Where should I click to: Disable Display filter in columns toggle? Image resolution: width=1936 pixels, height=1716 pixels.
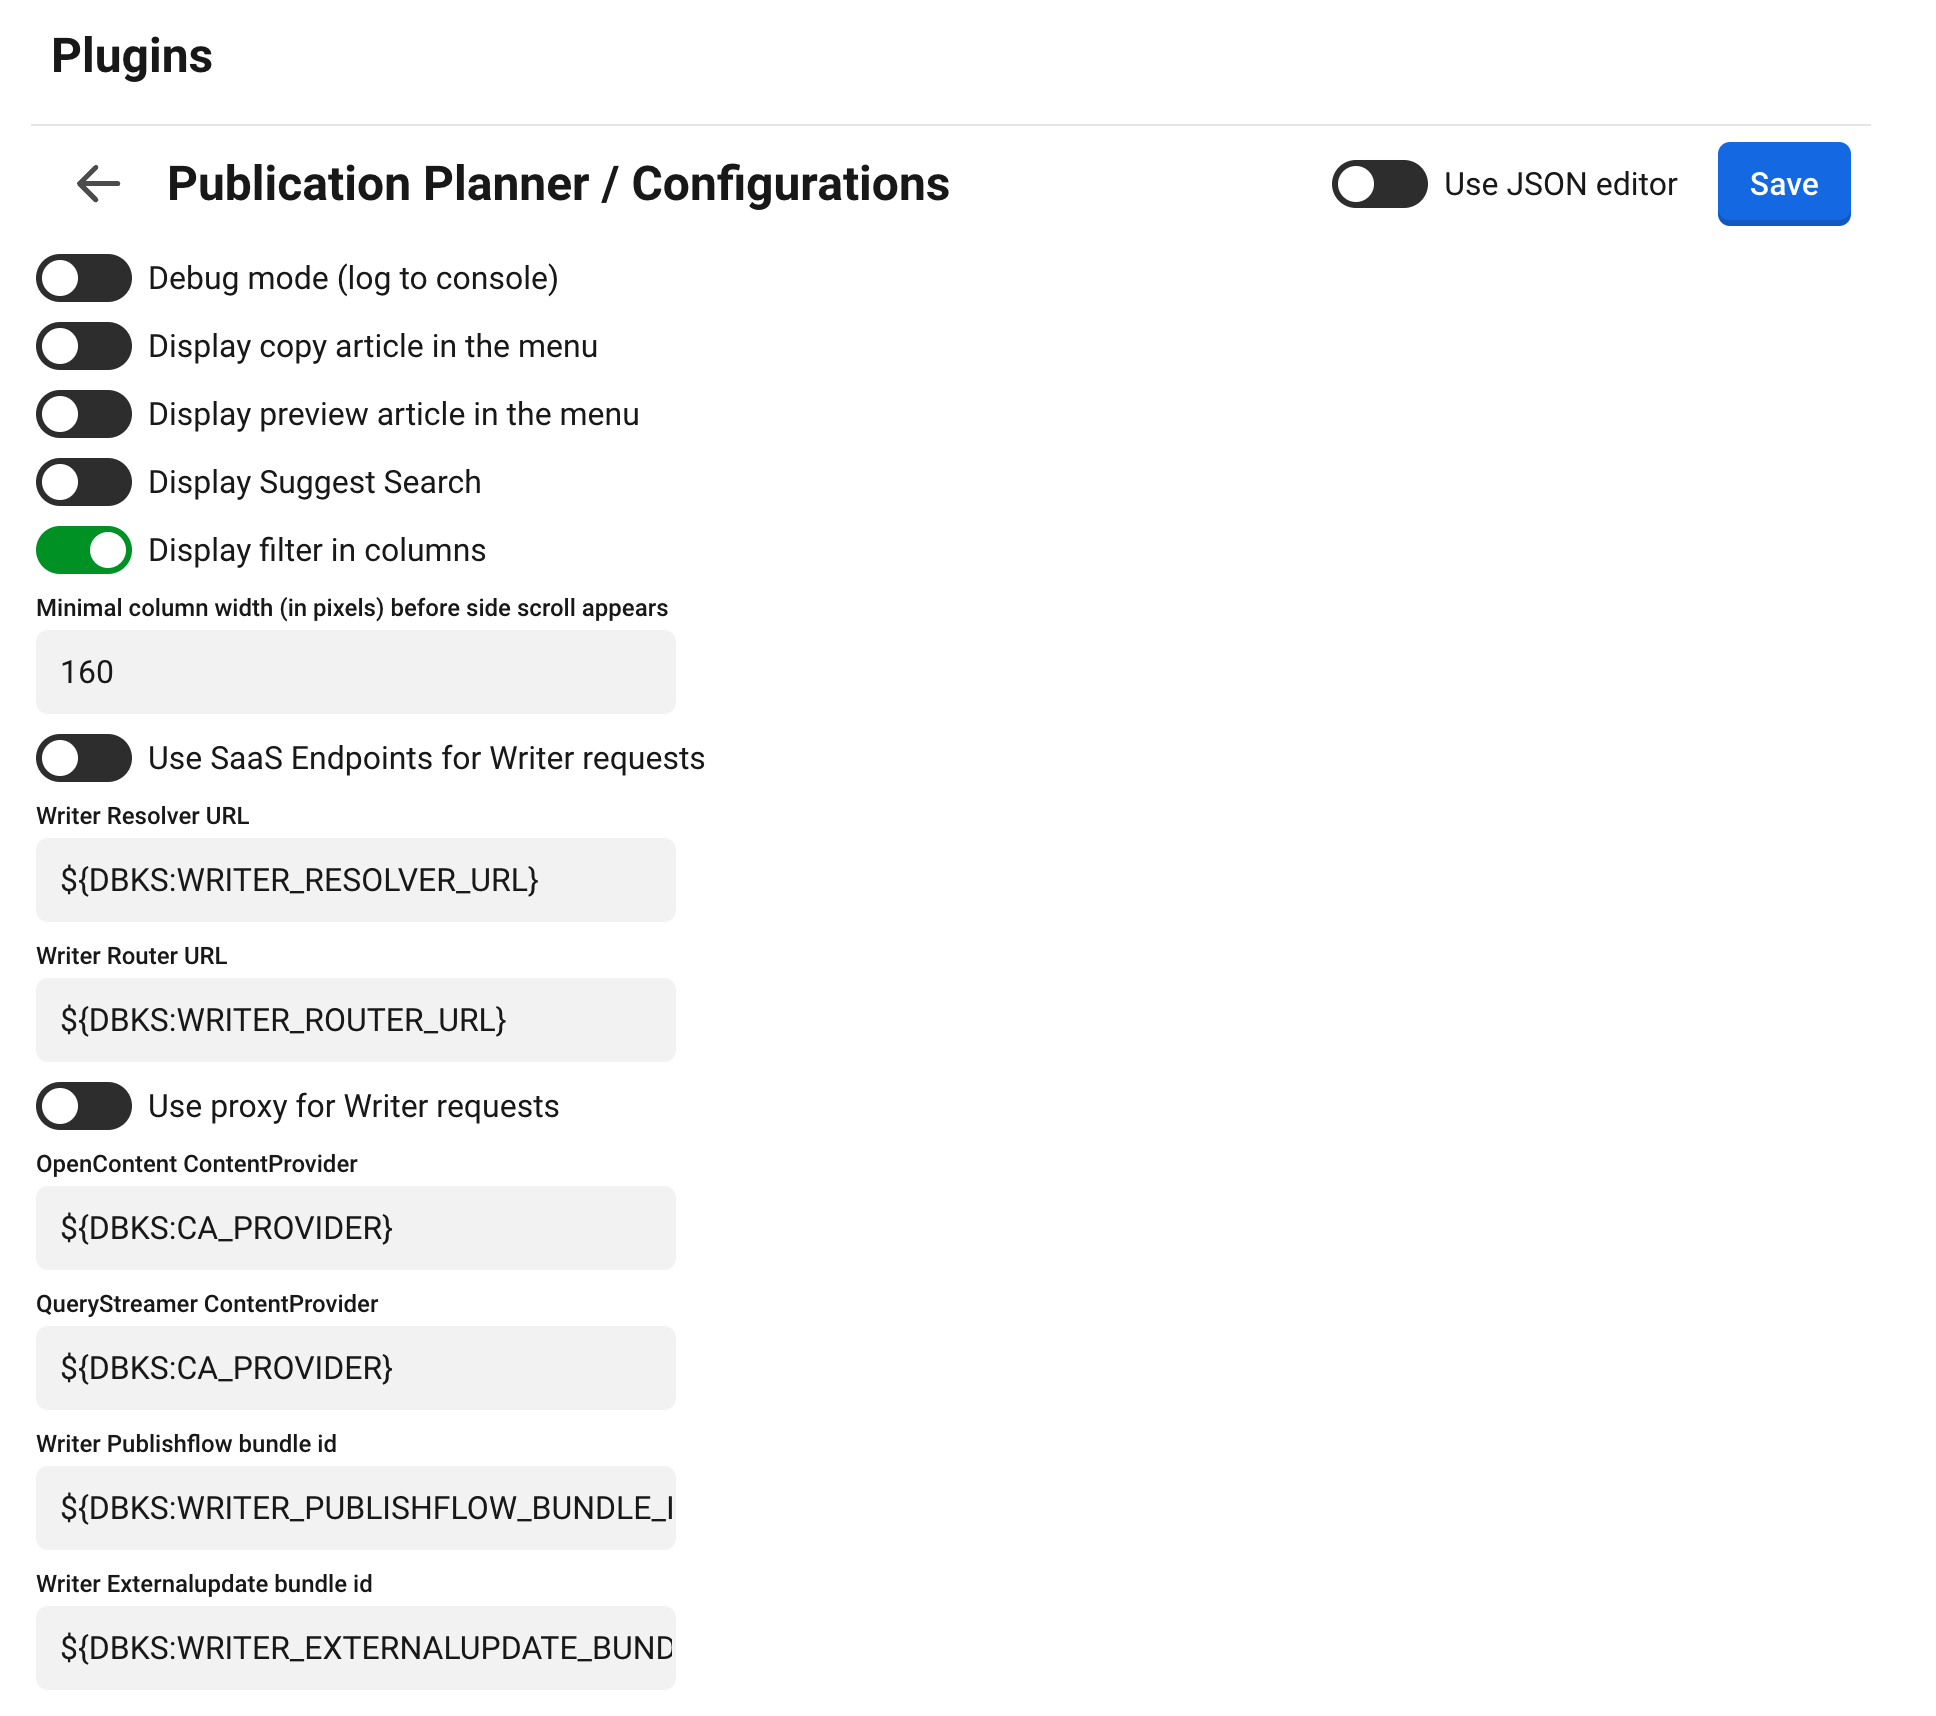84,550
